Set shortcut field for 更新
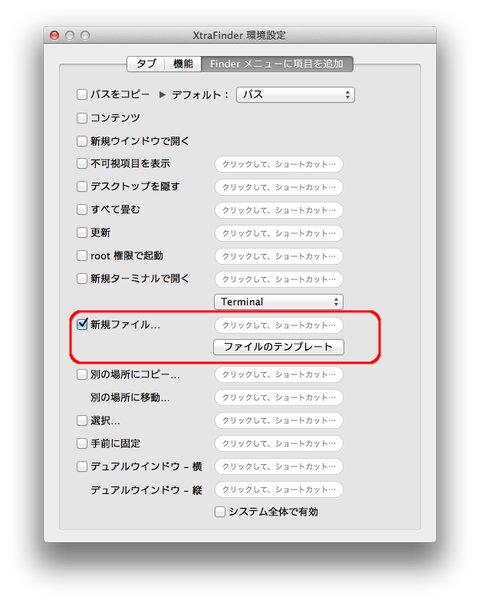480x603 pixels. point(279,233)
